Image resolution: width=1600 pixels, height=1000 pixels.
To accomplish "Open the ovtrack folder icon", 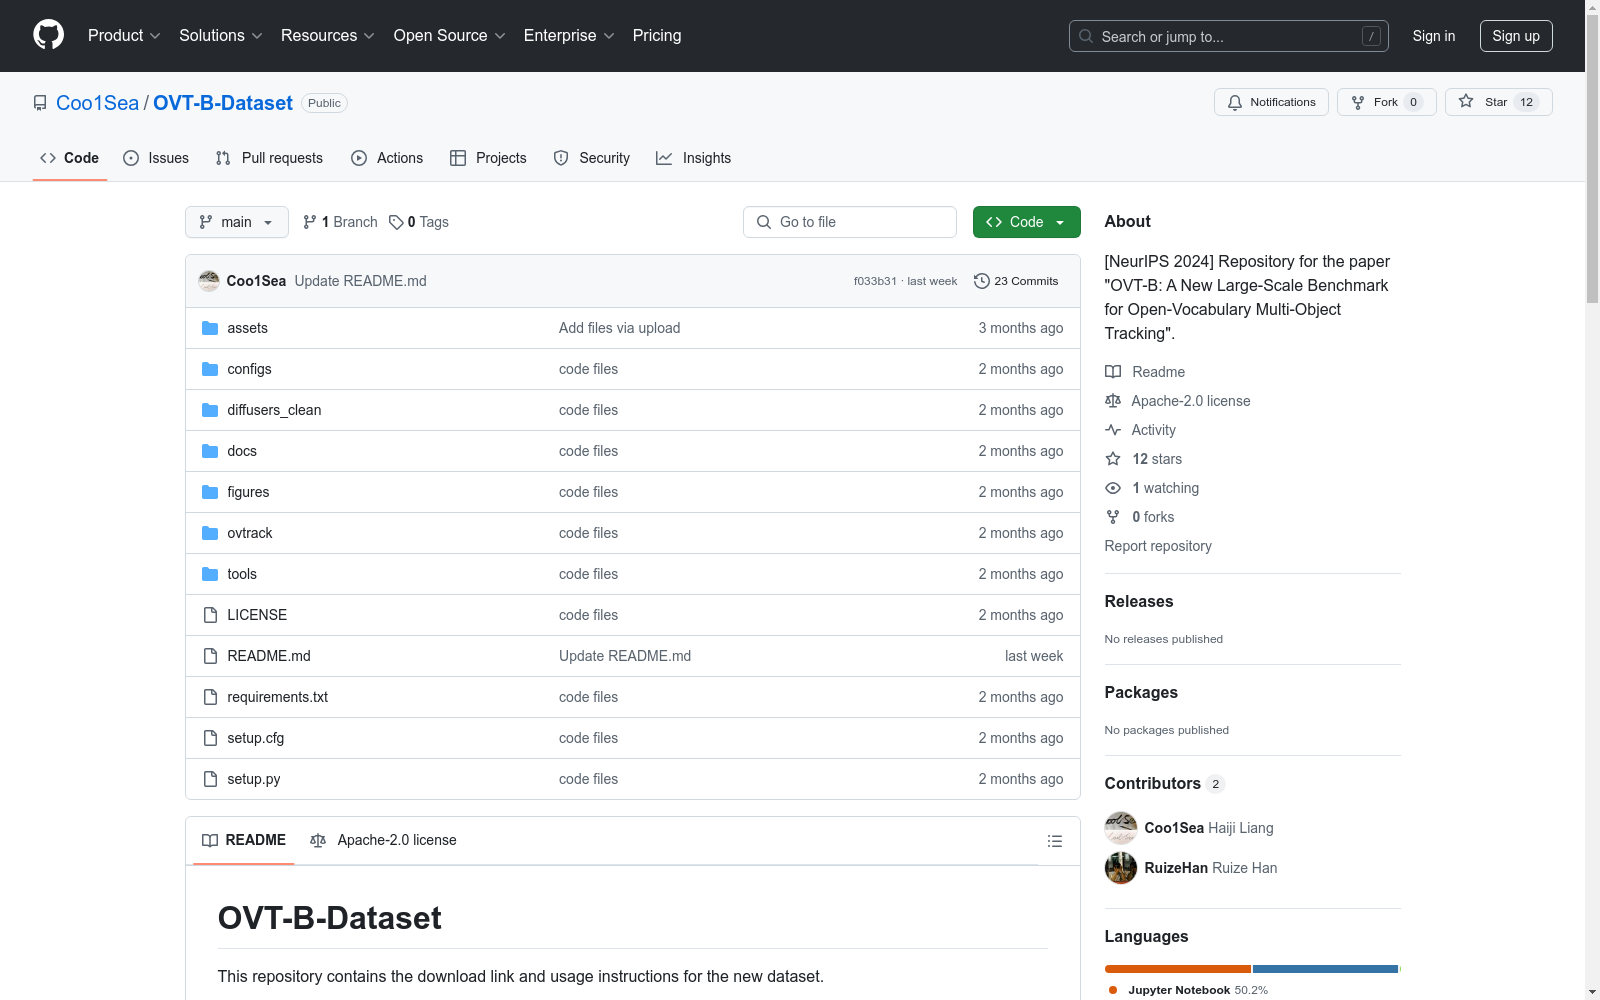I will [x=210, y=533].
